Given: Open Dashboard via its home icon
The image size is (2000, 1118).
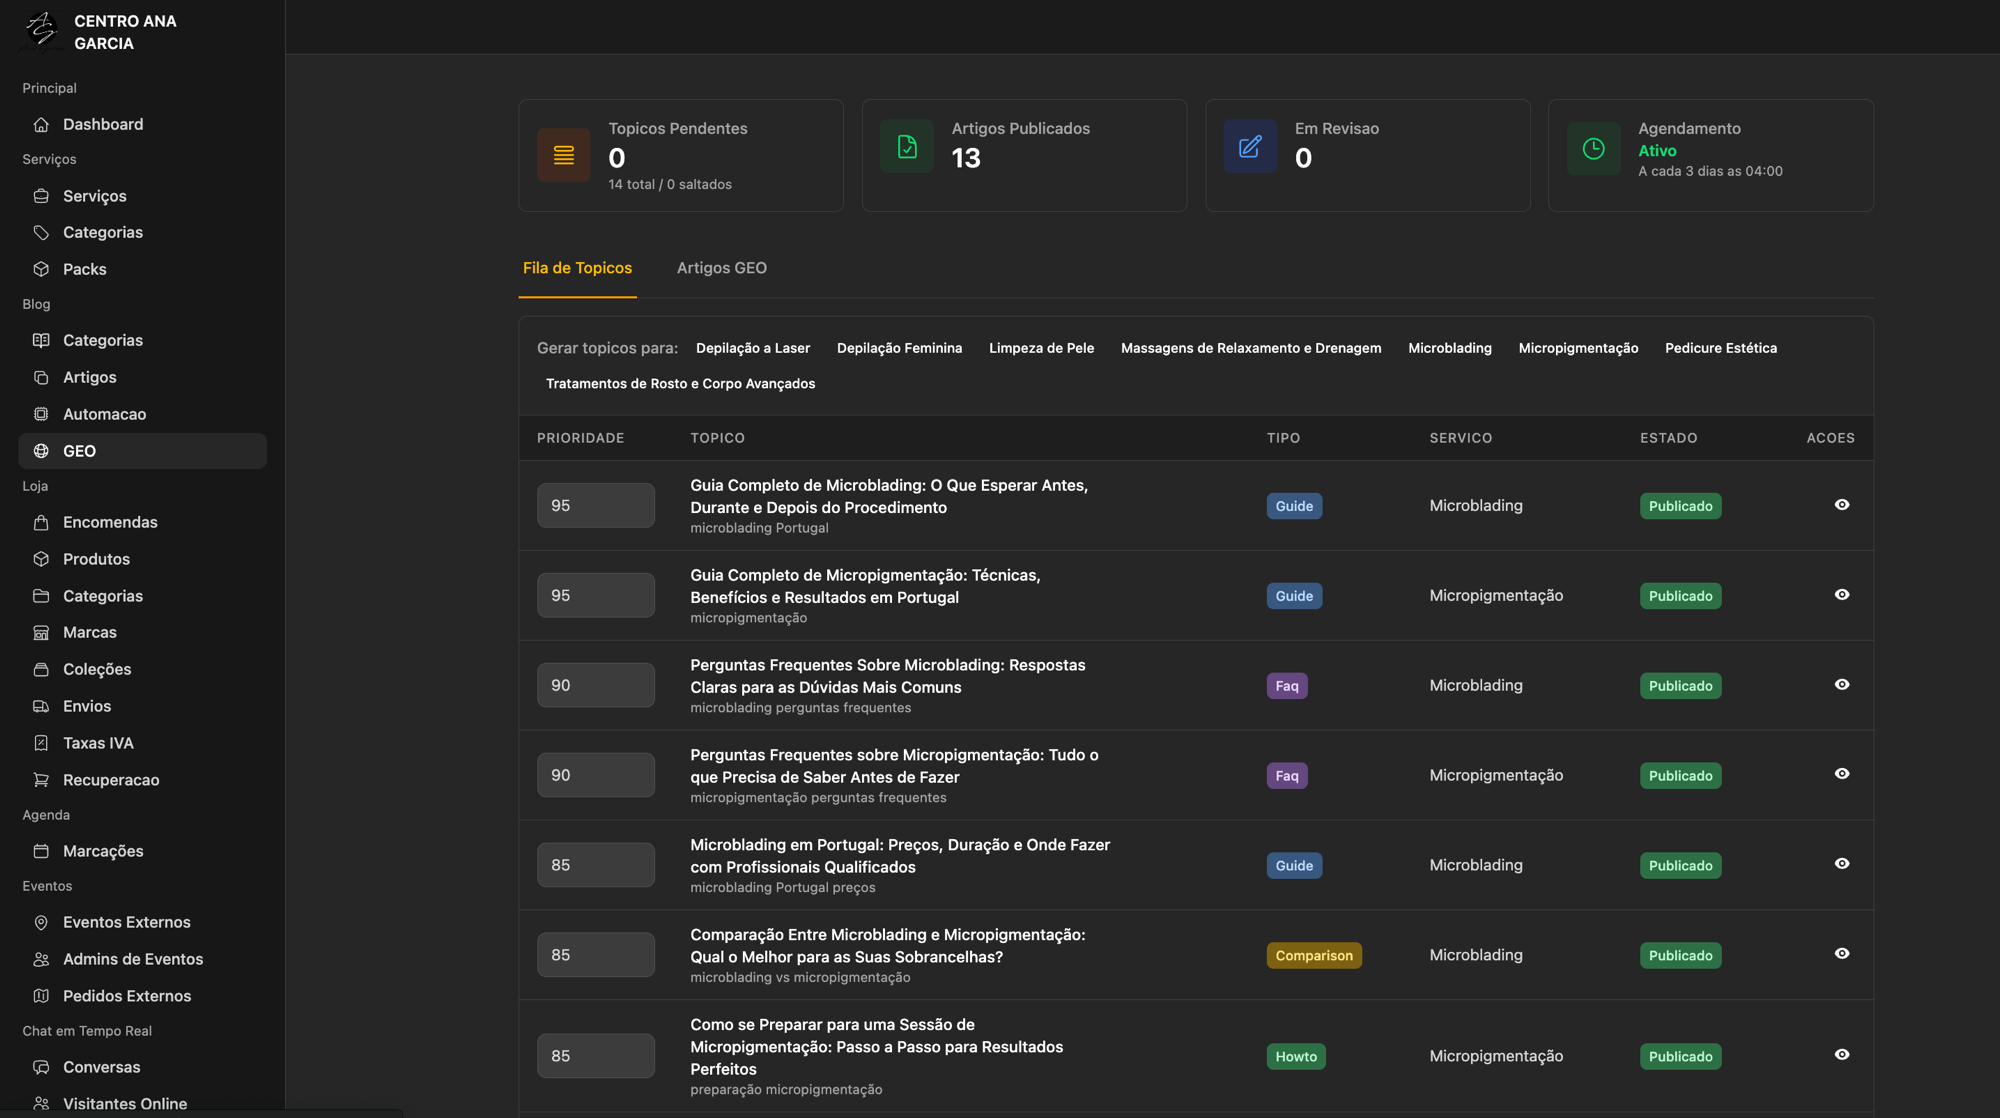Looking at the screenshot, I should [41, 125].
